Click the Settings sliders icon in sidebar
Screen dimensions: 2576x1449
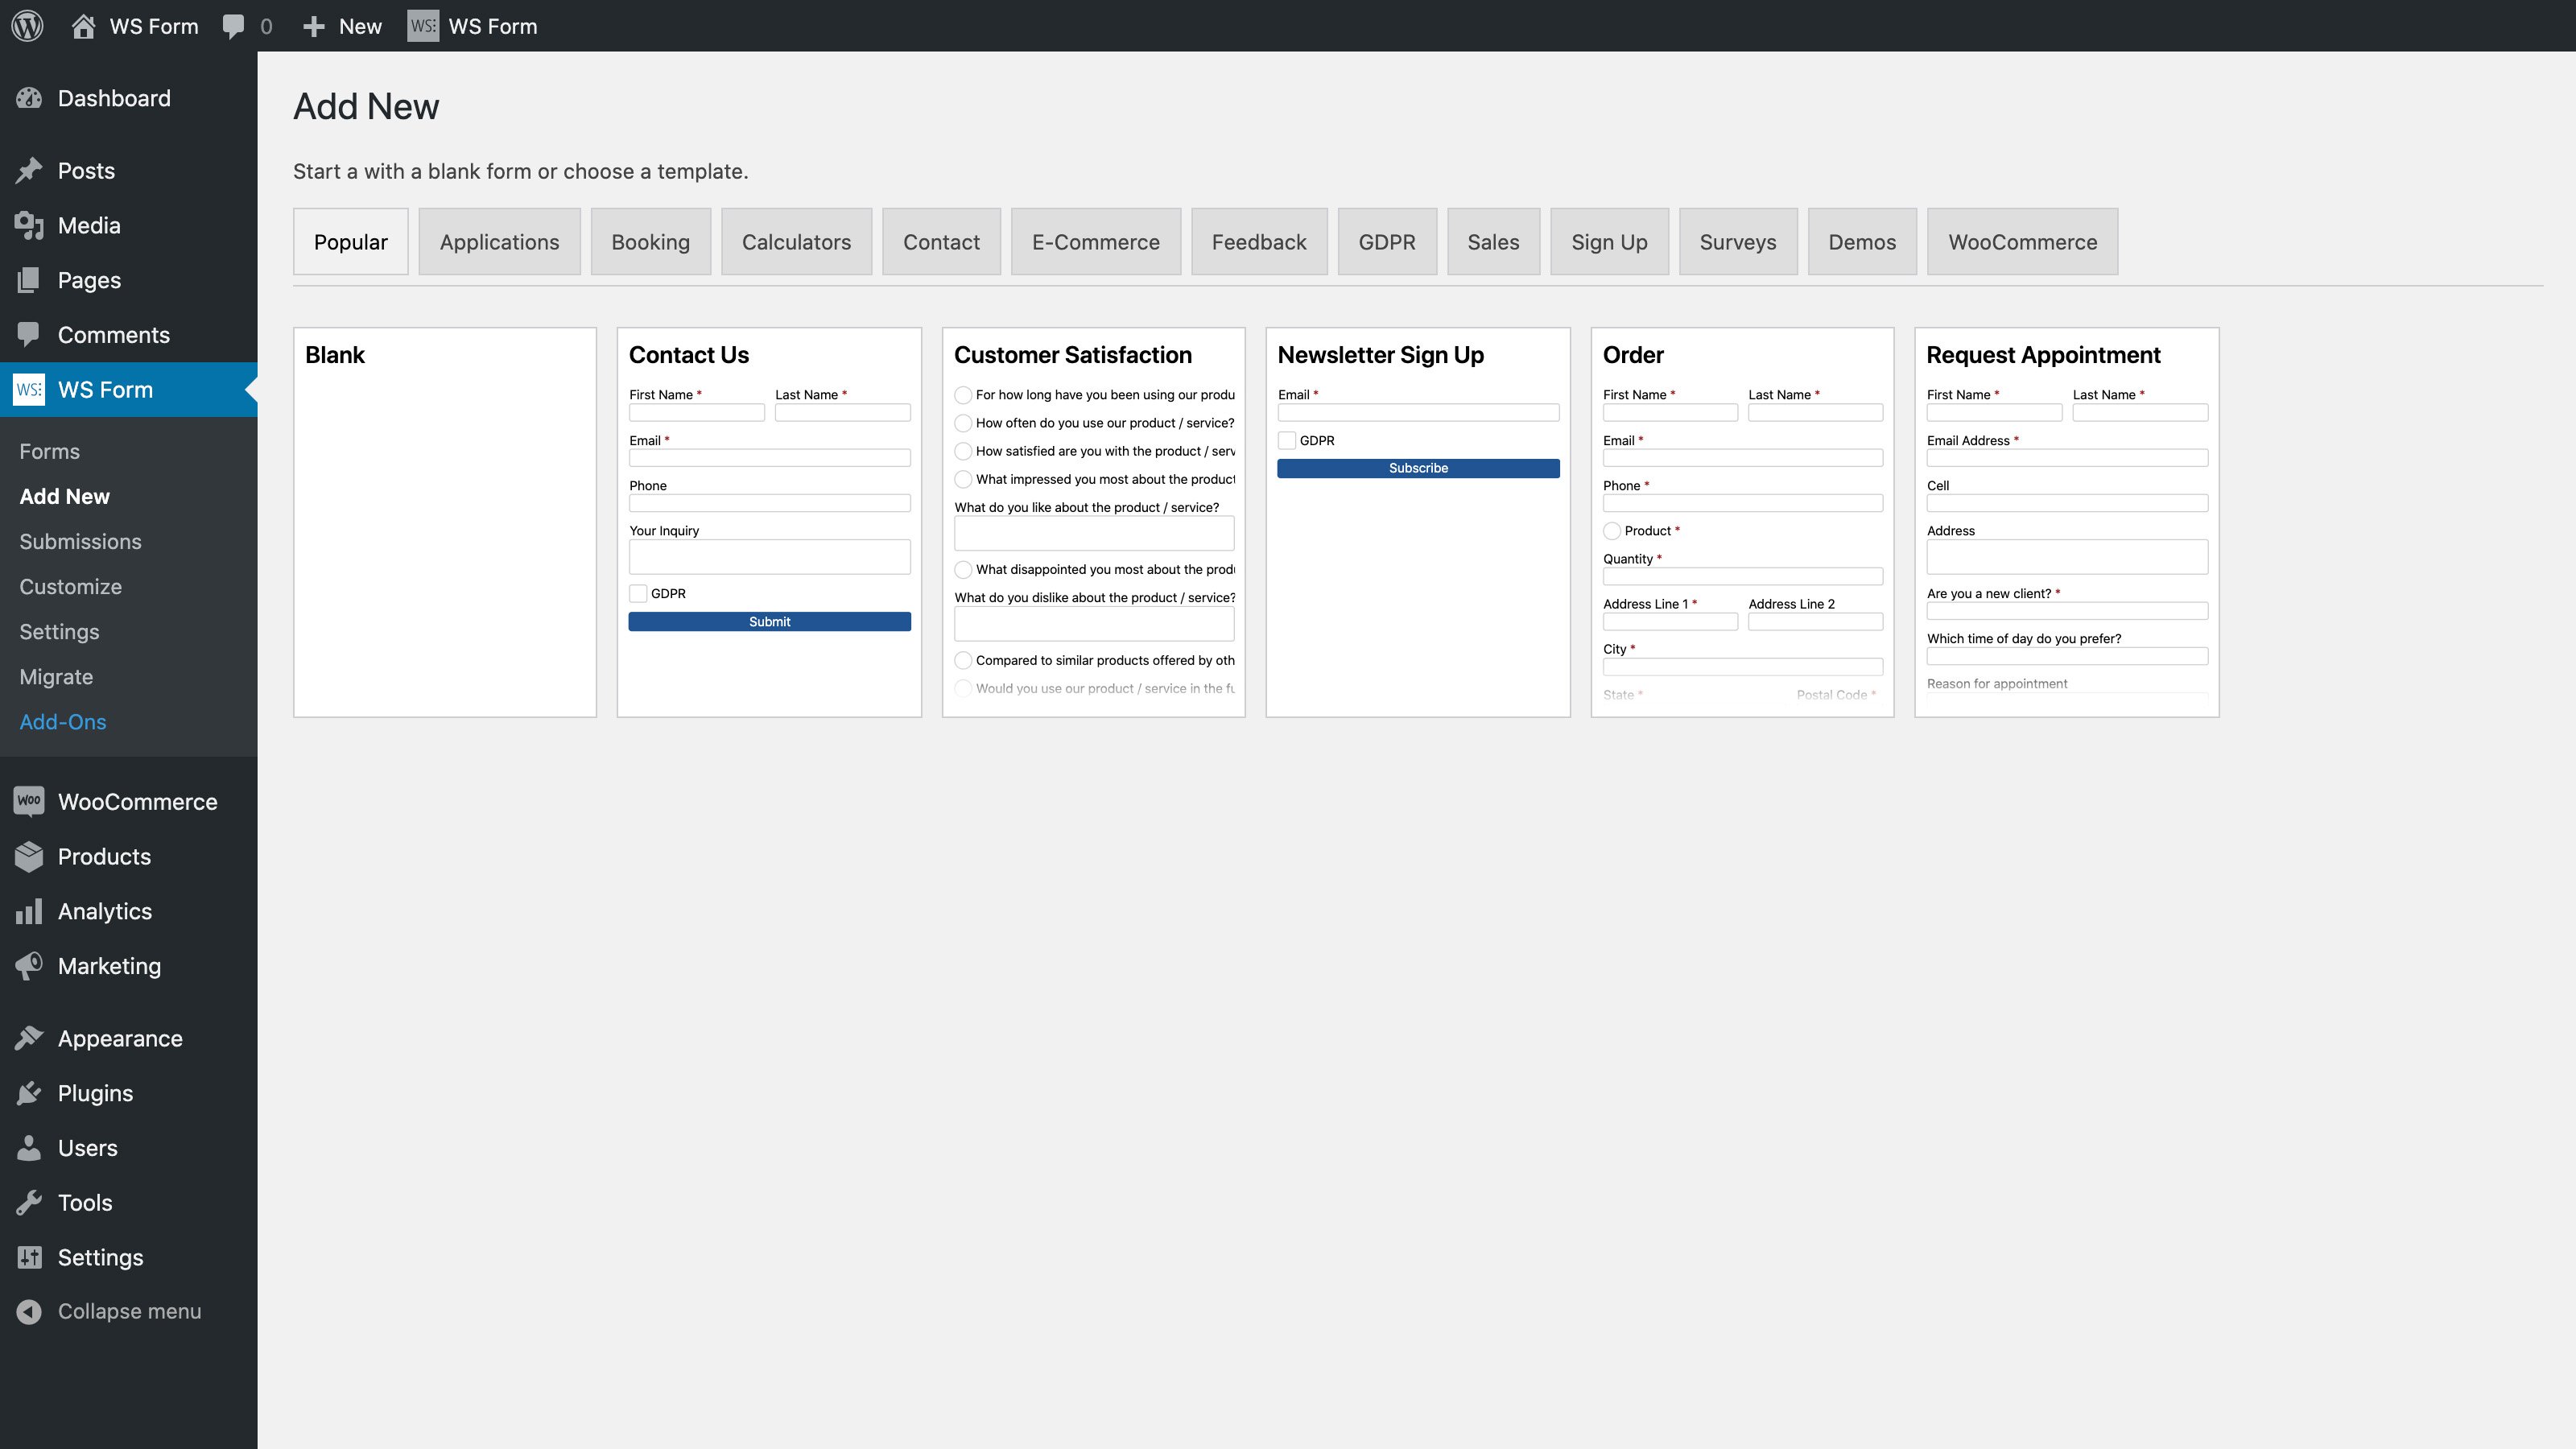coord(29,1258)
